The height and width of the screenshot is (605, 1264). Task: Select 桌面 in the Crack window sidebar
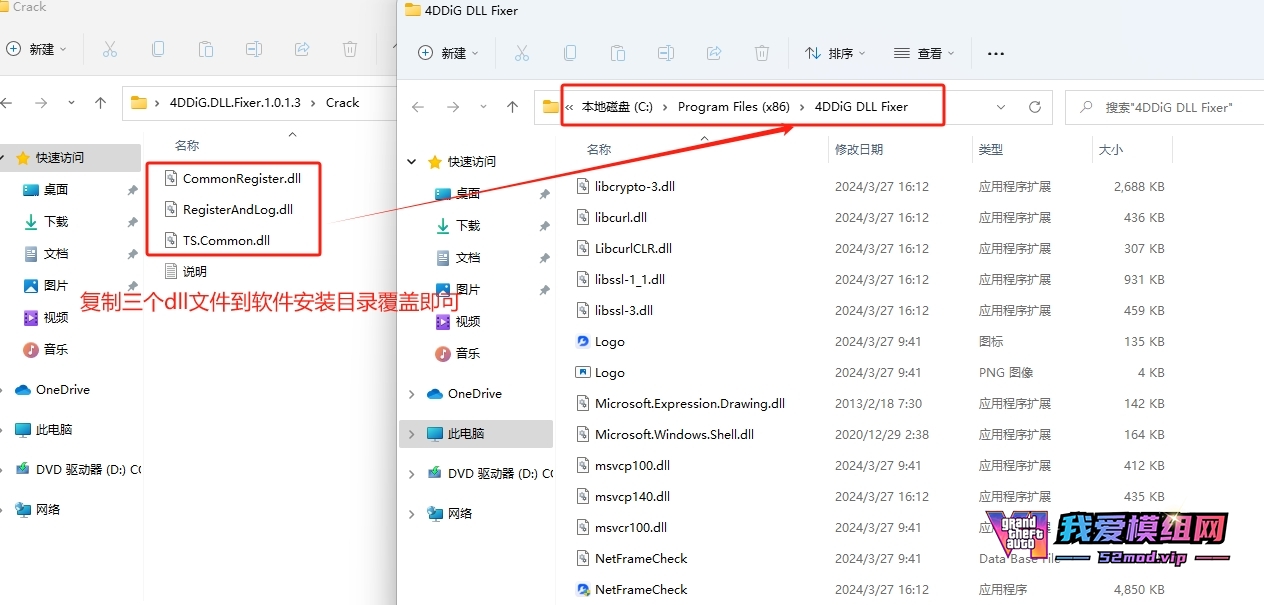56,190
